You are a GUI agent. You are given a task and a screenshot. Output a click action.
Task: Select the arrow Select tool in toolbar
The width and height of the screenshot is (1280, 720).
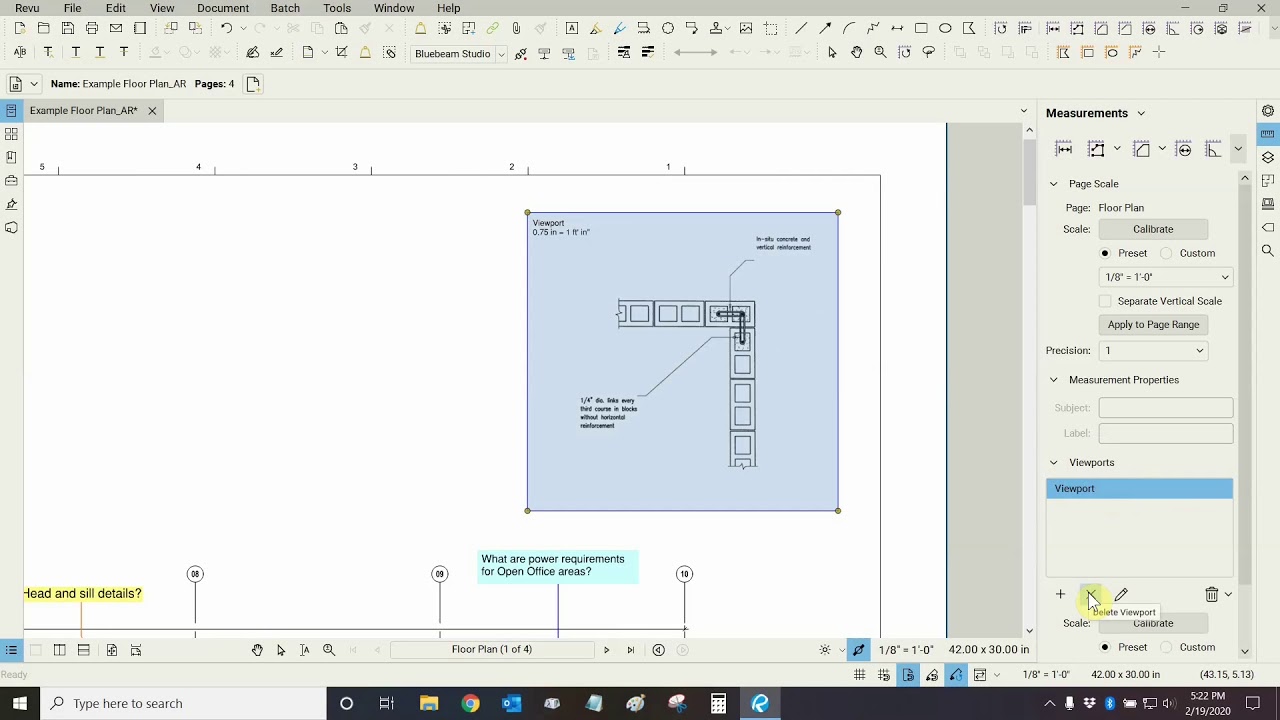(832, 52)
